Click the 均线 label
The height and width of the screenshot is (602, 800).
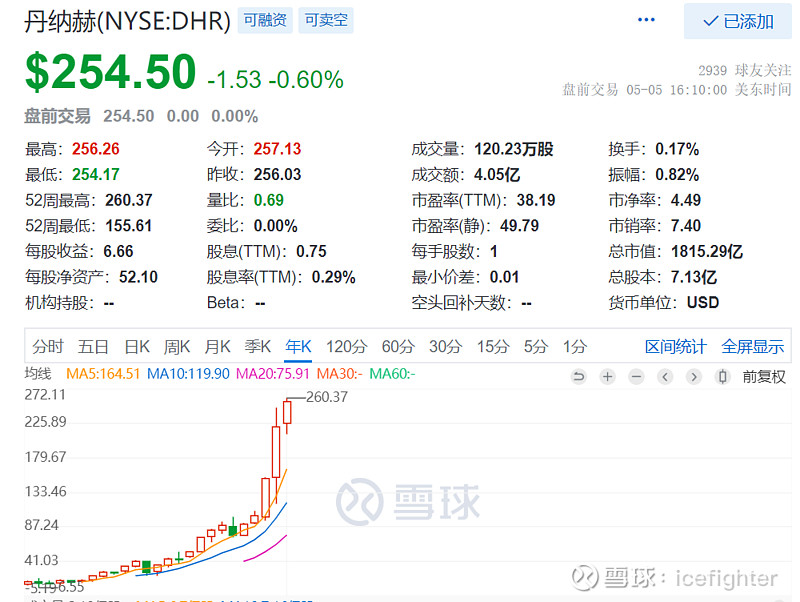point(38,374)
